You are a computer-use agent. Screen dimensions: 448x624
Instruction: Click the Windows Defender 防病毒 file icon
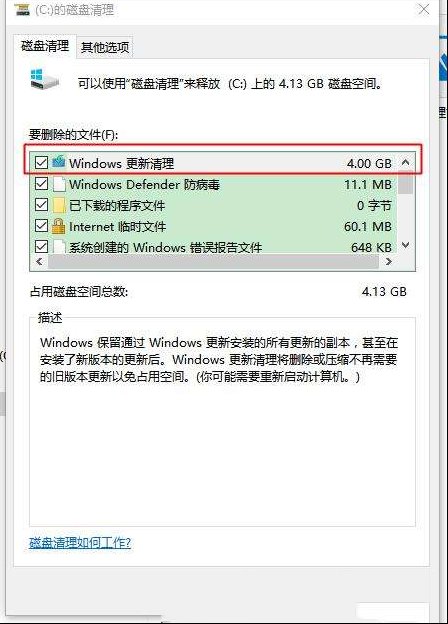[59, 184]
